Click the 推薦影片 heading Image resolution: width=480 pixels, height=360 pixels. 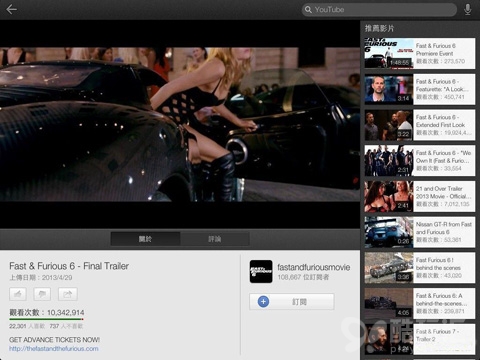point(379,28)
